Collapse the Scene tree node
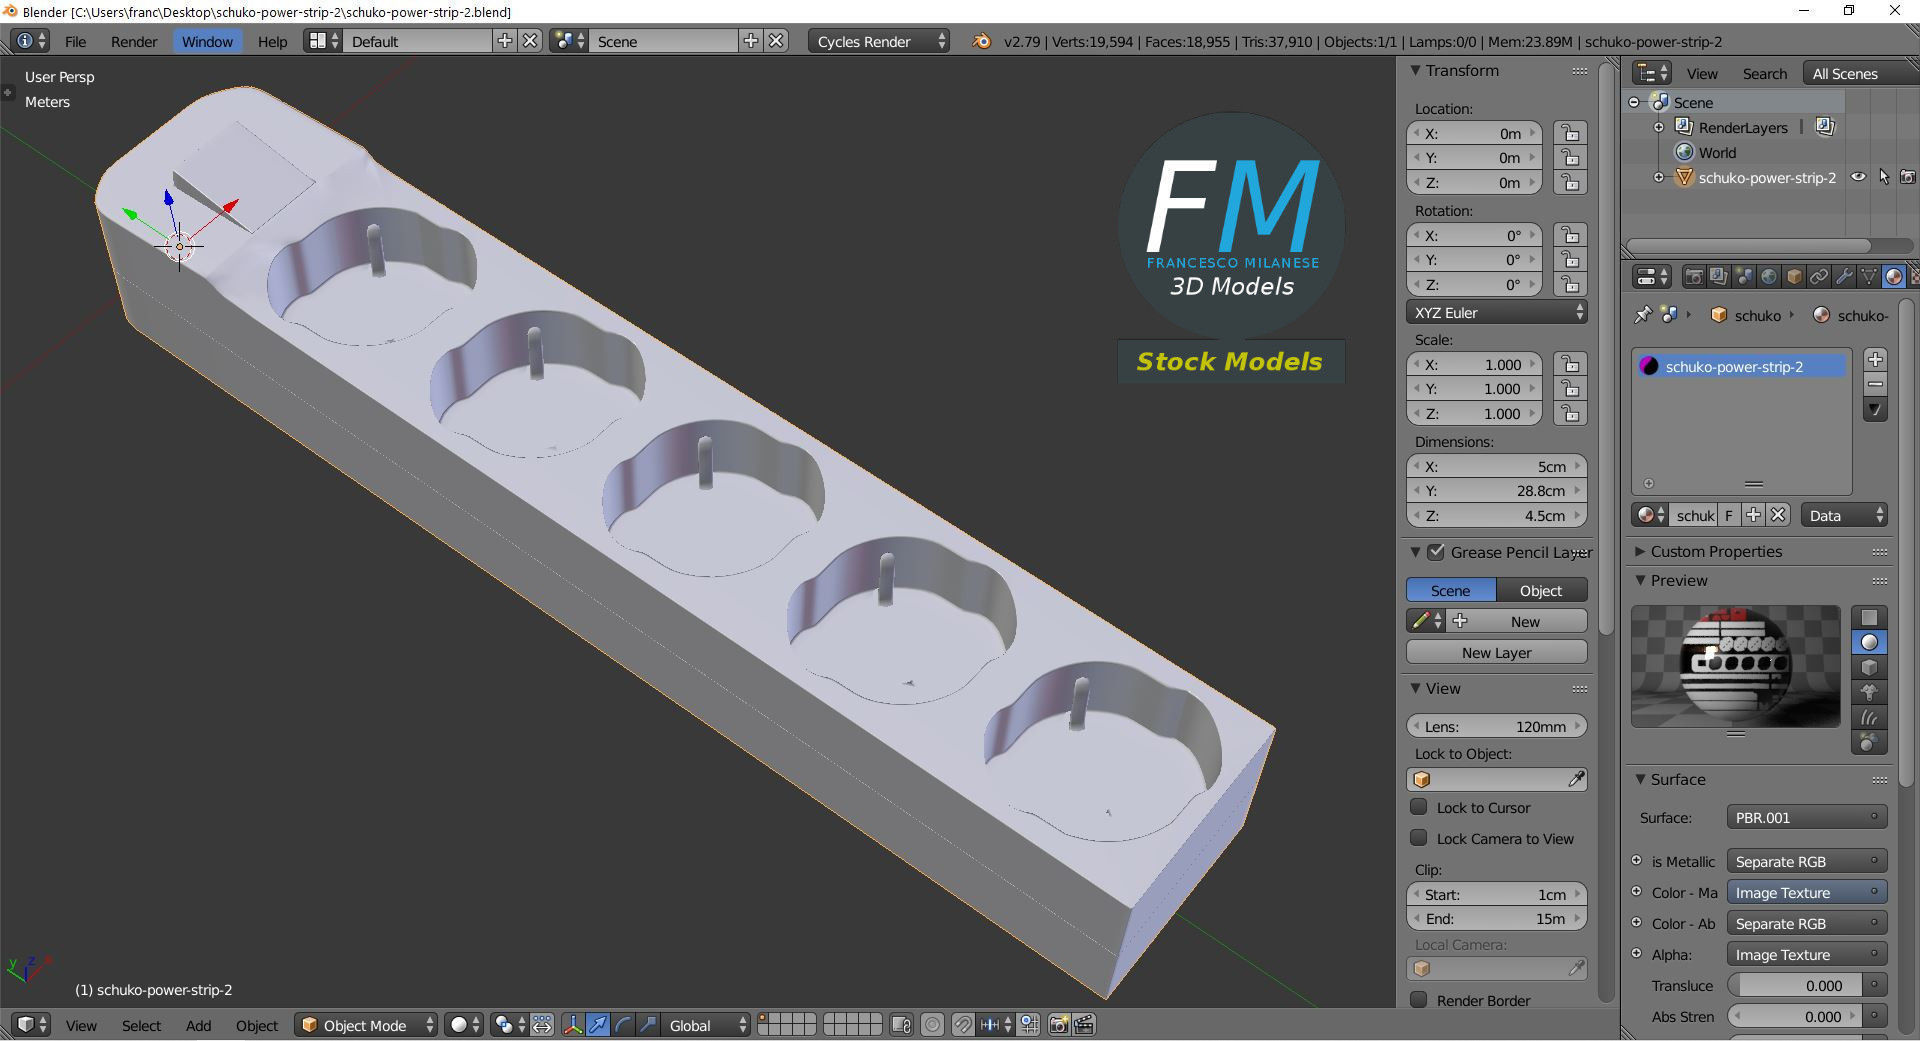Viewport: 1920px width, 1041px height. click(1634, 102)
